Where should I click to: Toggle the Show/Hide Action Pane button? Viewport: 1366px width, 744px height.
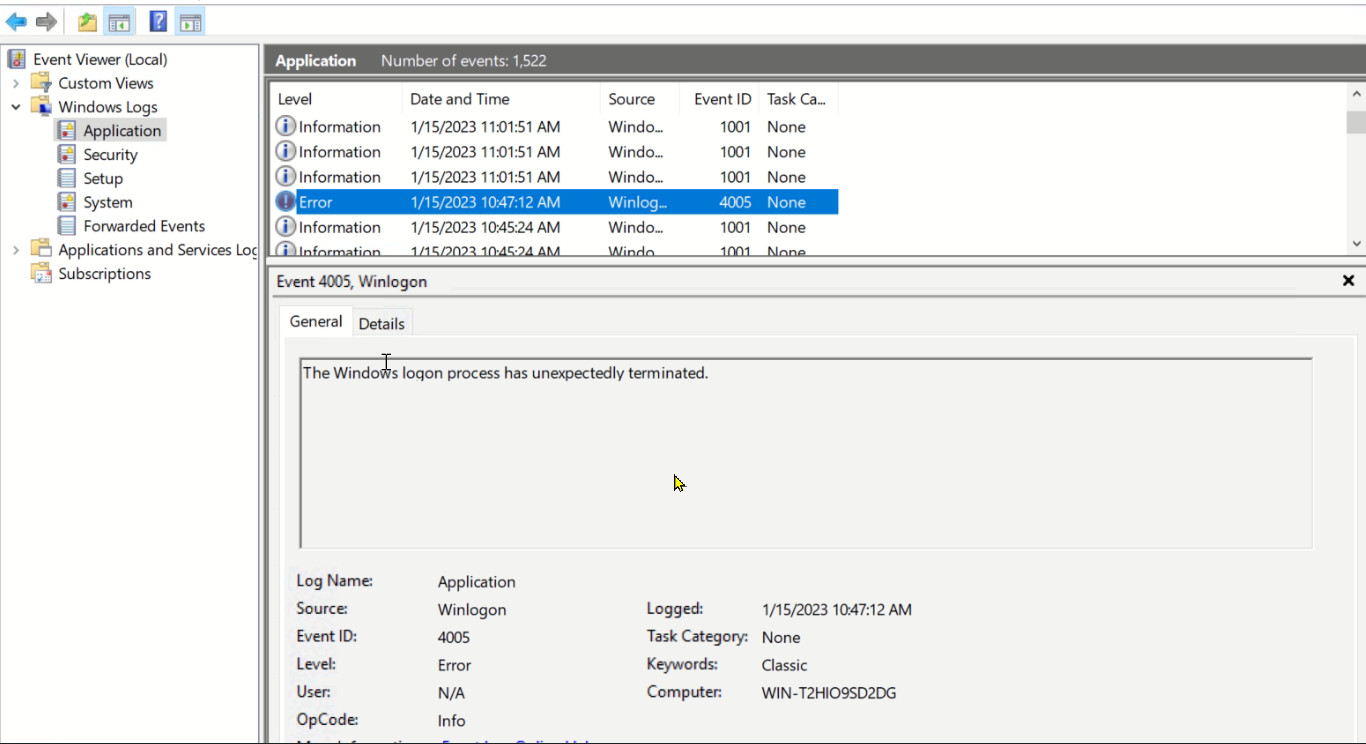pos(189,21)
